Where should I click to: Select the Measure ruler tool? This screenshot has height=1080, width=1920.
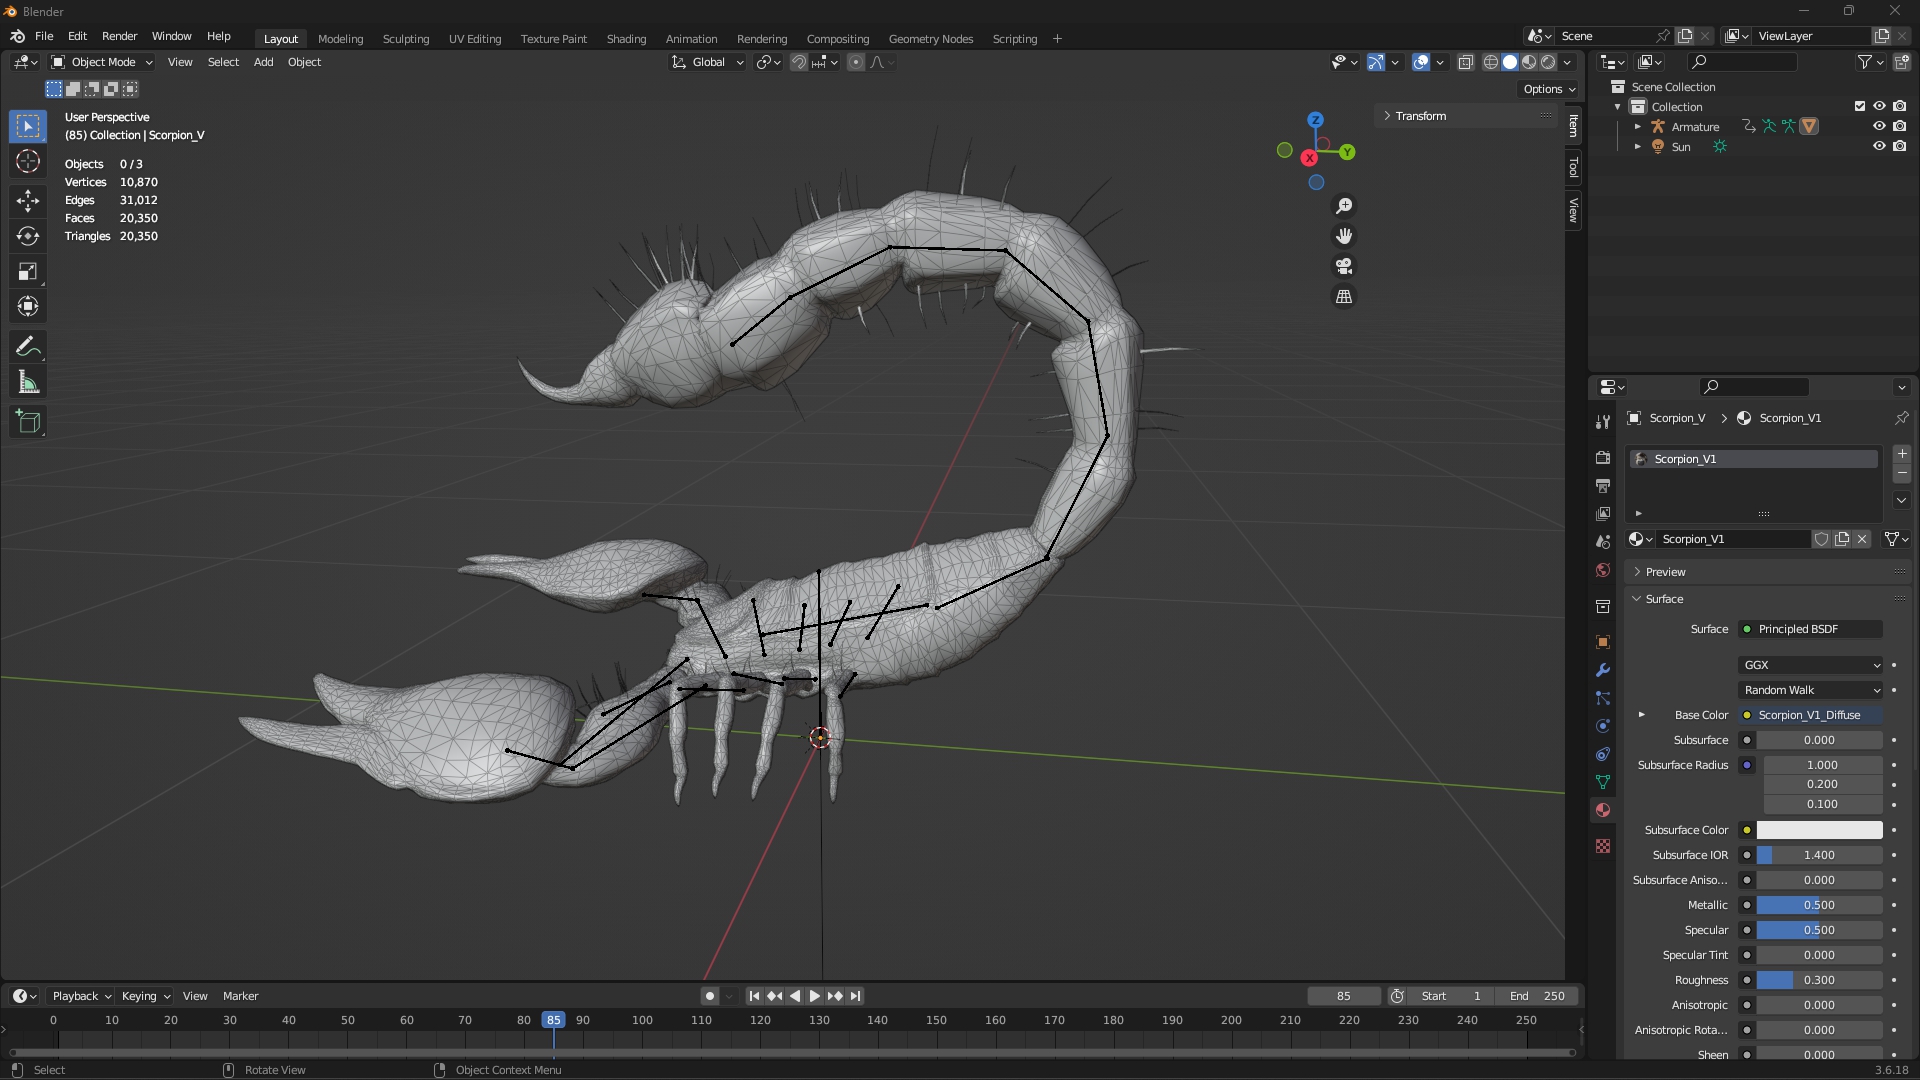tap(28, 383)
